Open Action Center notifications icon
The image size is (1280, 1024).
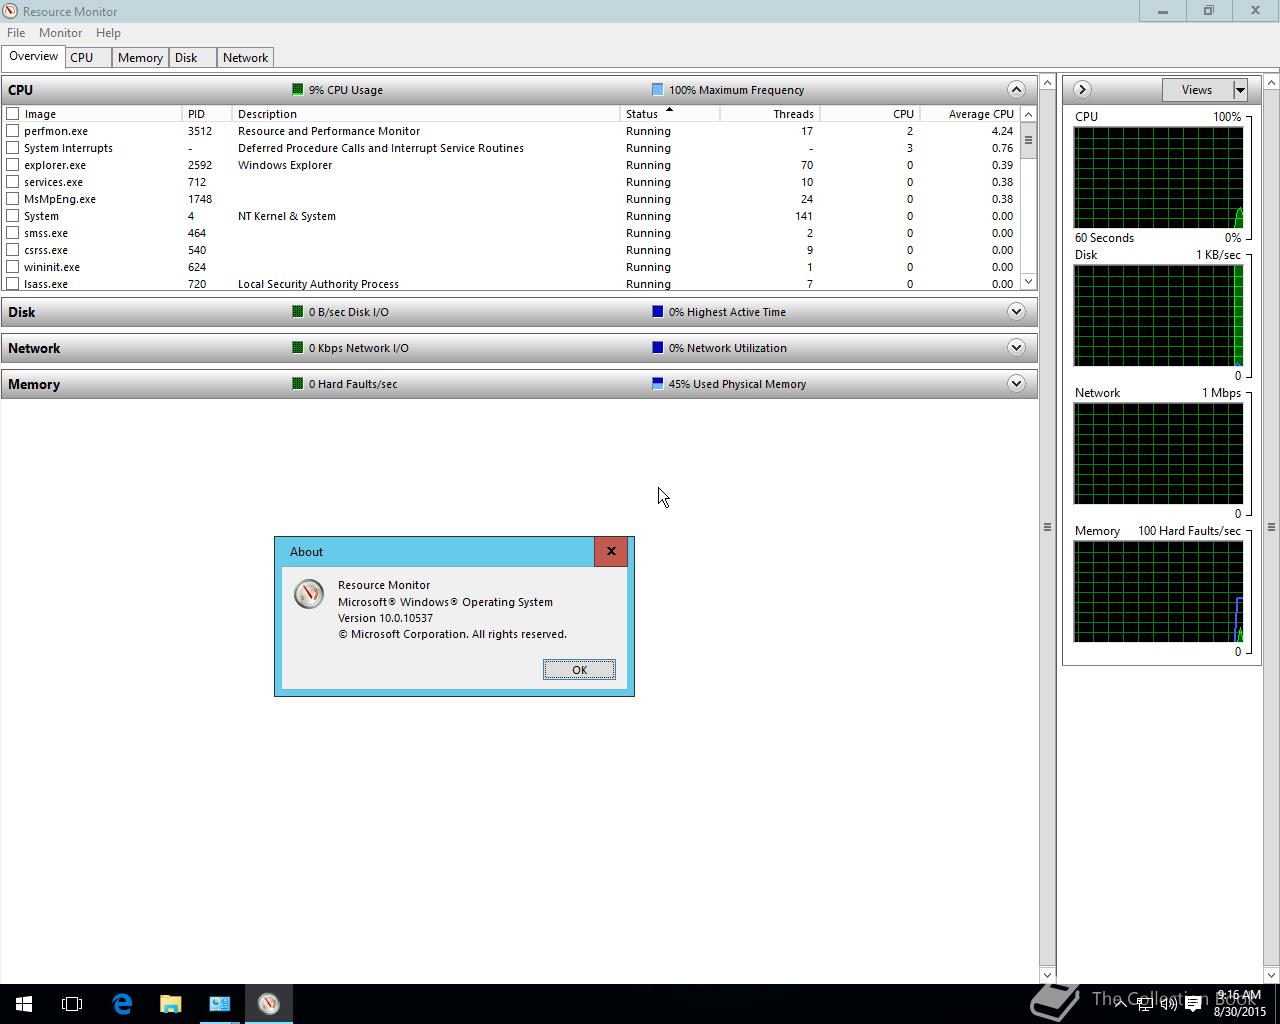click(x=1193, y=1004)
